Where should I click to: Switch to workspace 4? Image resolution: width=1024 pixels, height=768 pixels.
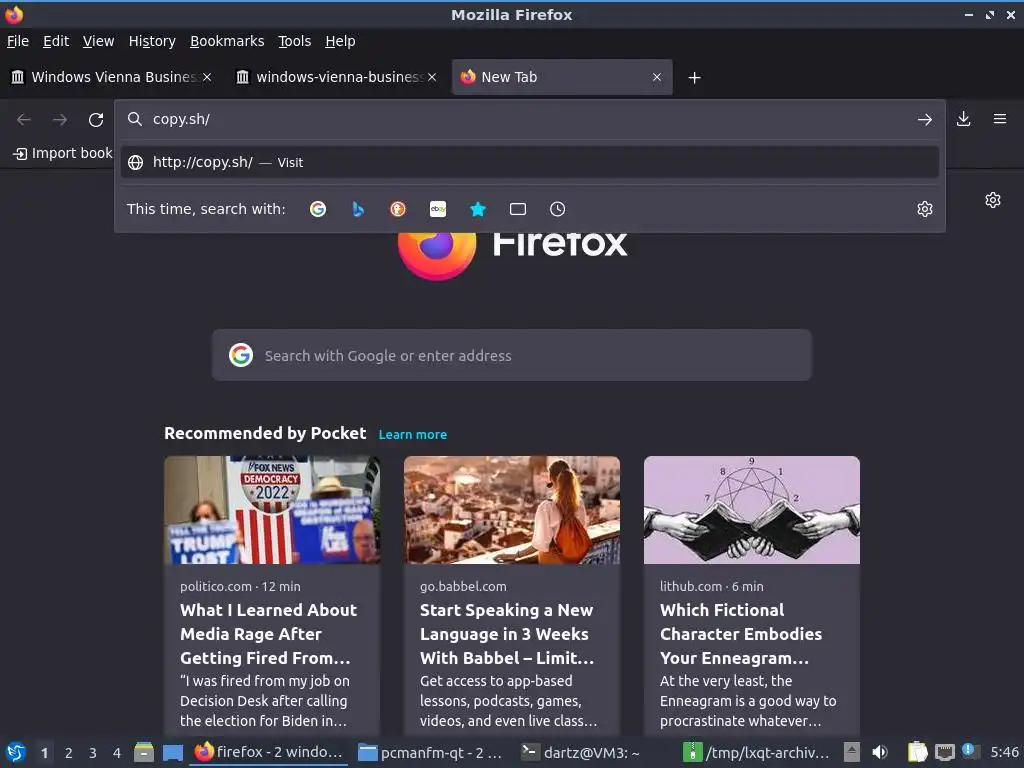(117, 753)
